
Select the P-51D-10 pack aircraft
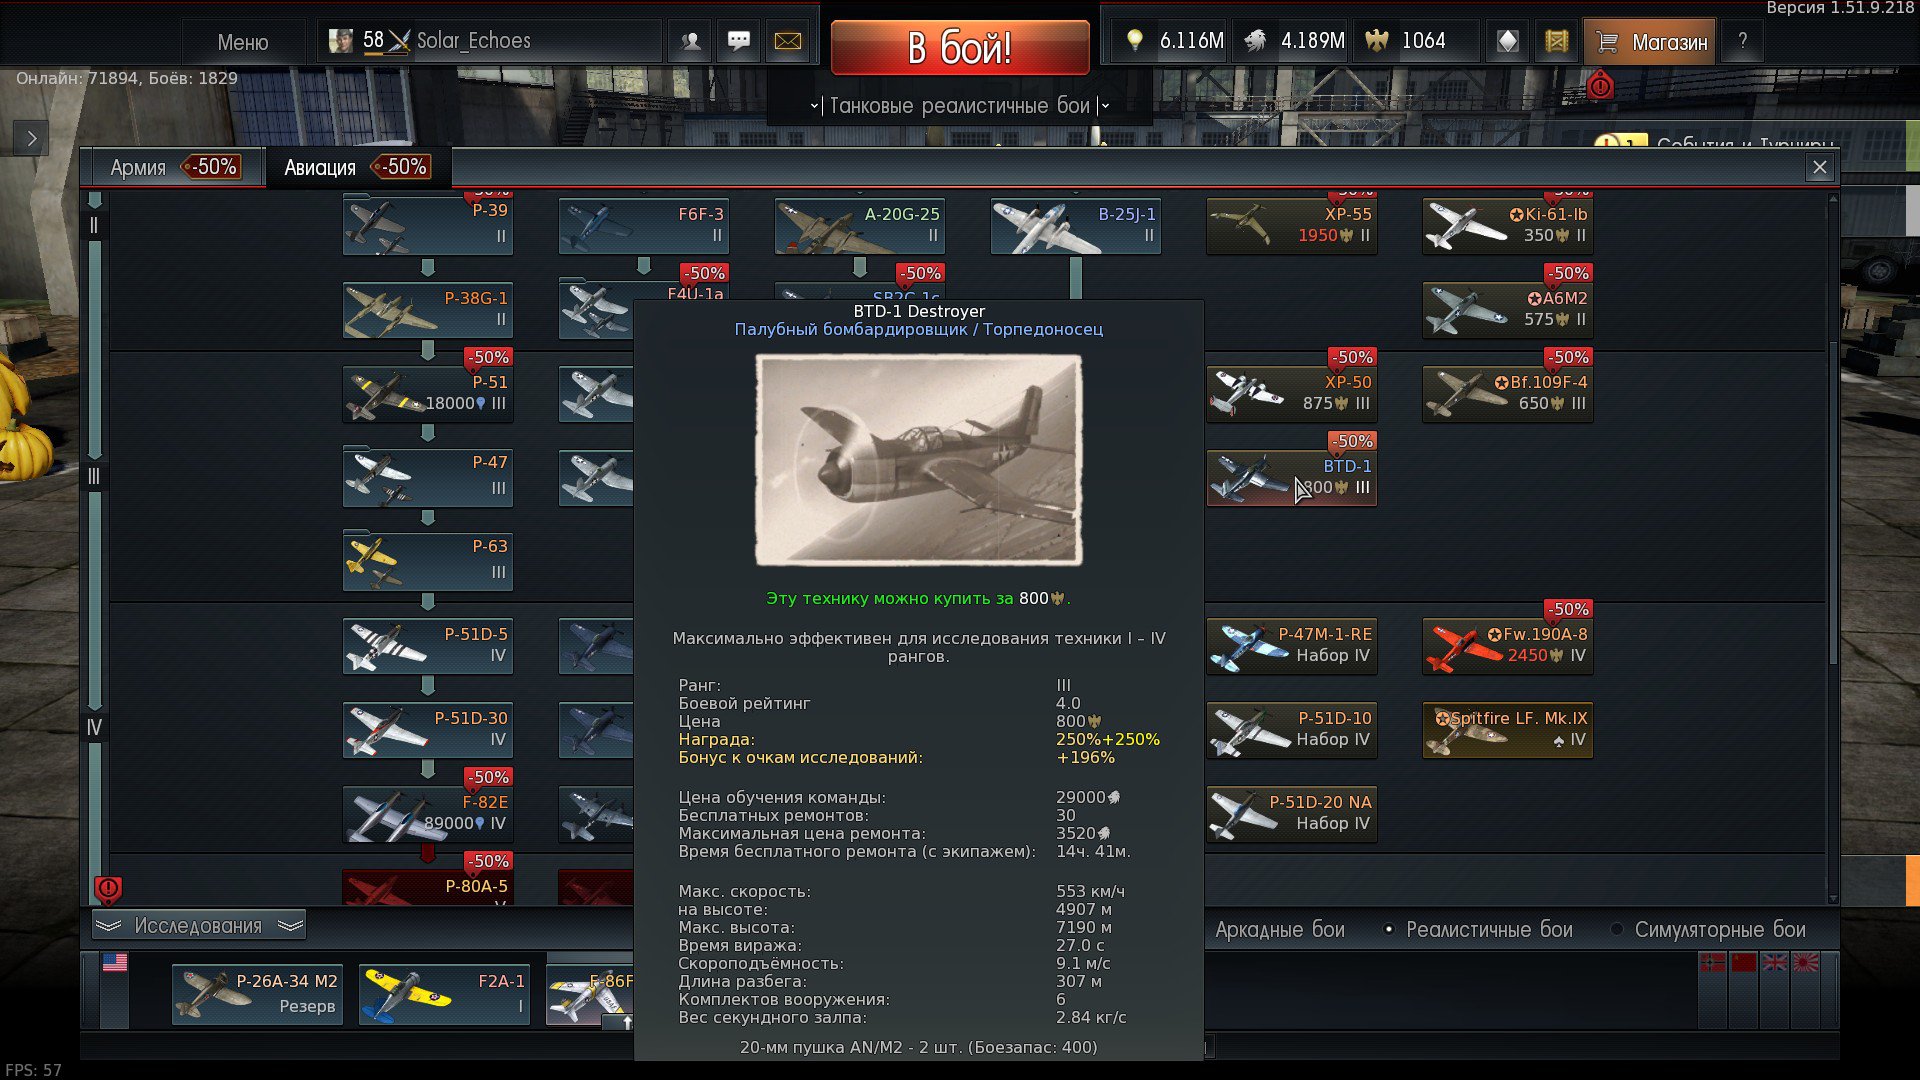click(1292, 729)
